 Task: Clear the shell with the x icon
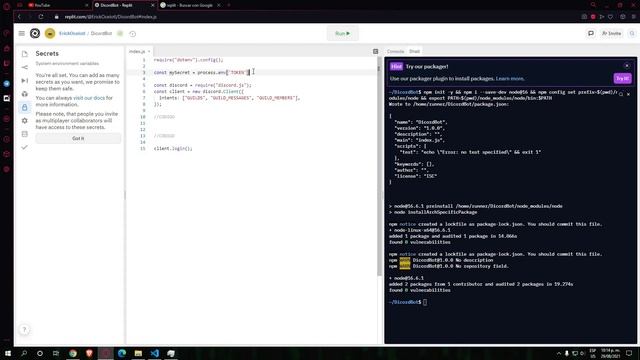(629, 94)
